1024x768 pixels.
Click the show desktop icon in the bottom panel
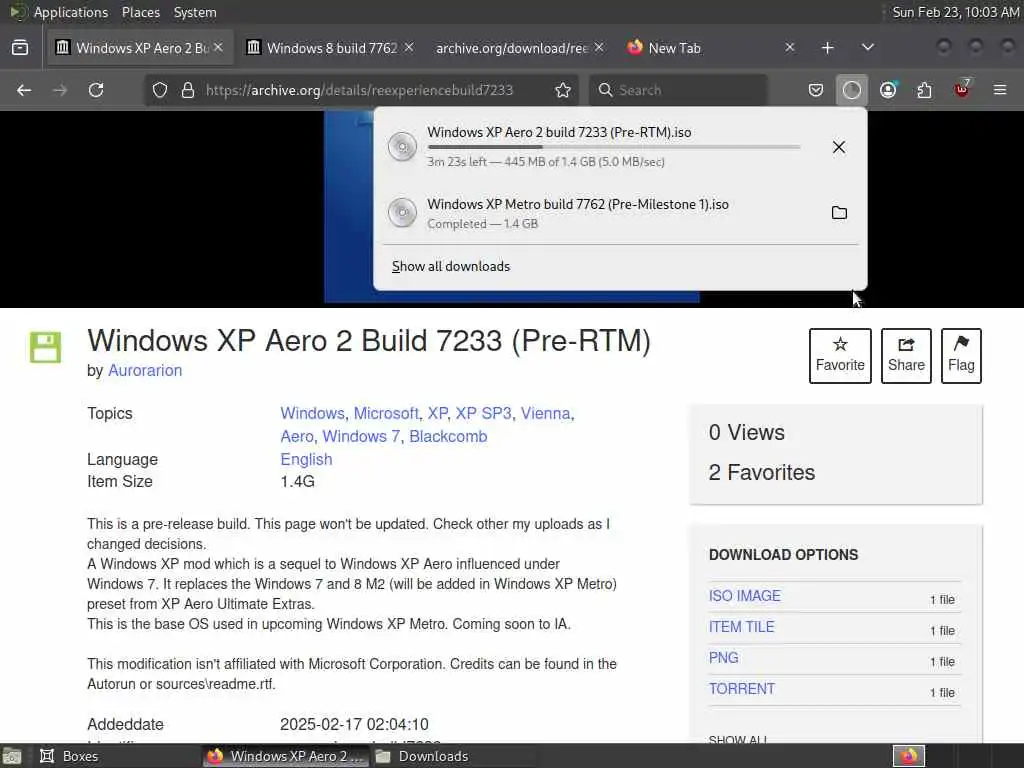pos(12,757)
